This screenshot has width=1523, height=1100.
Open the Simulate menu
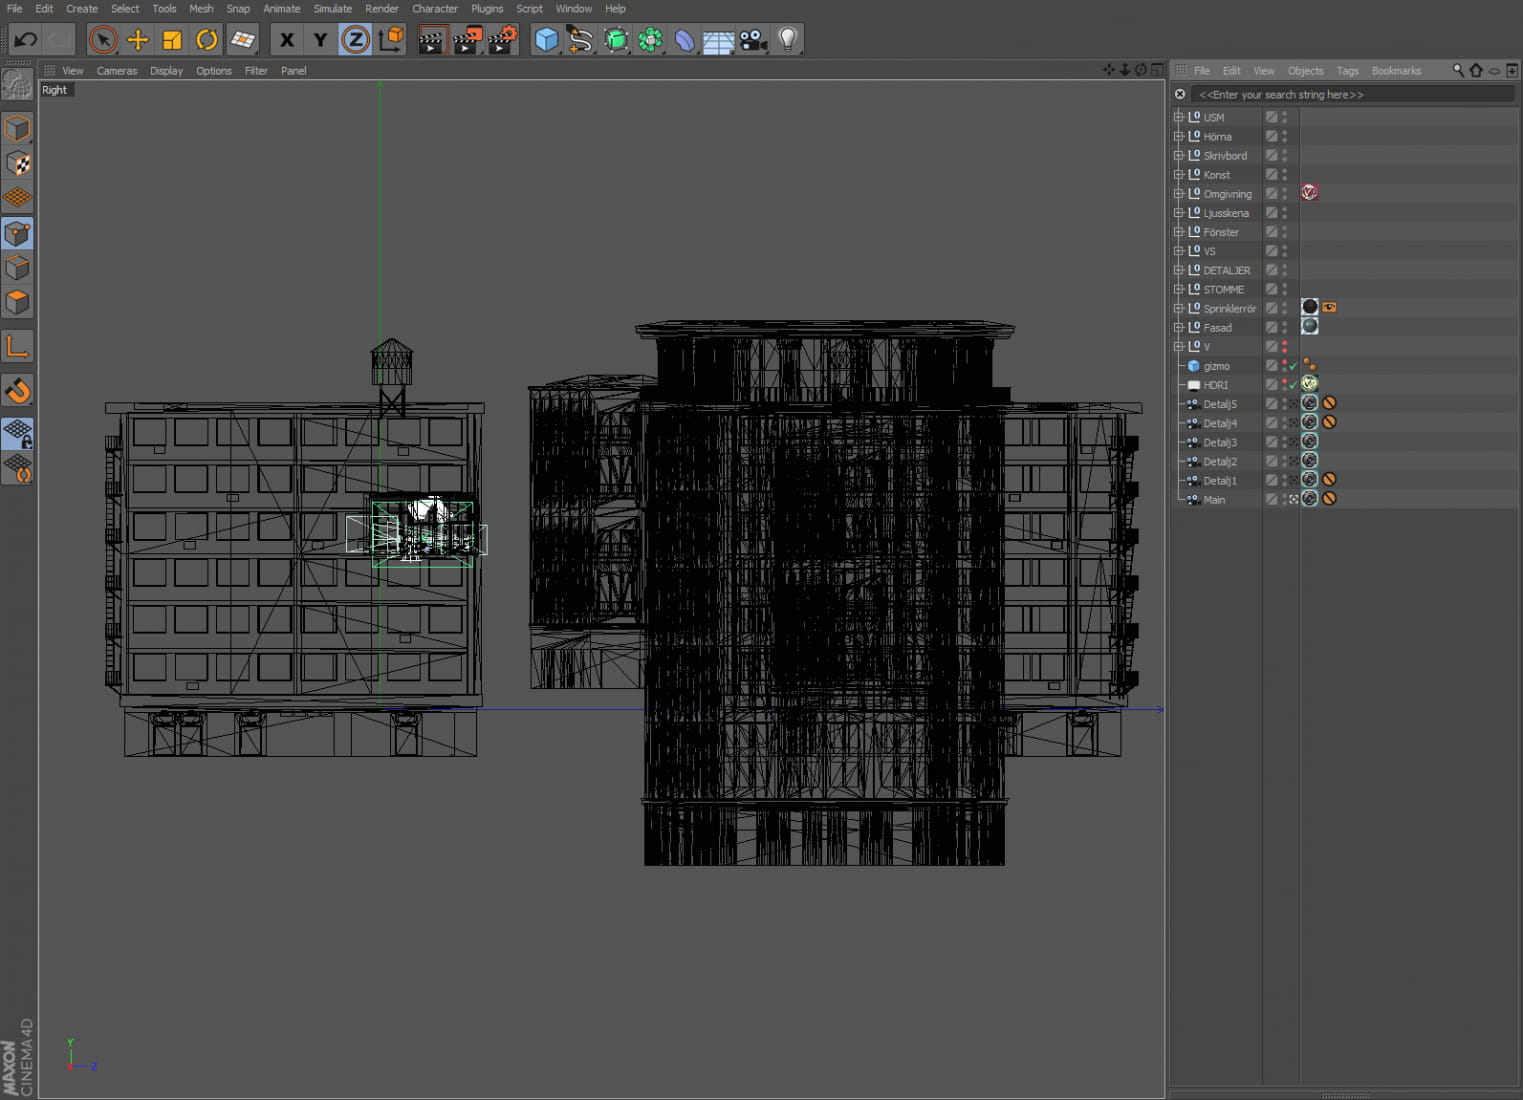(x=332, y=8)
